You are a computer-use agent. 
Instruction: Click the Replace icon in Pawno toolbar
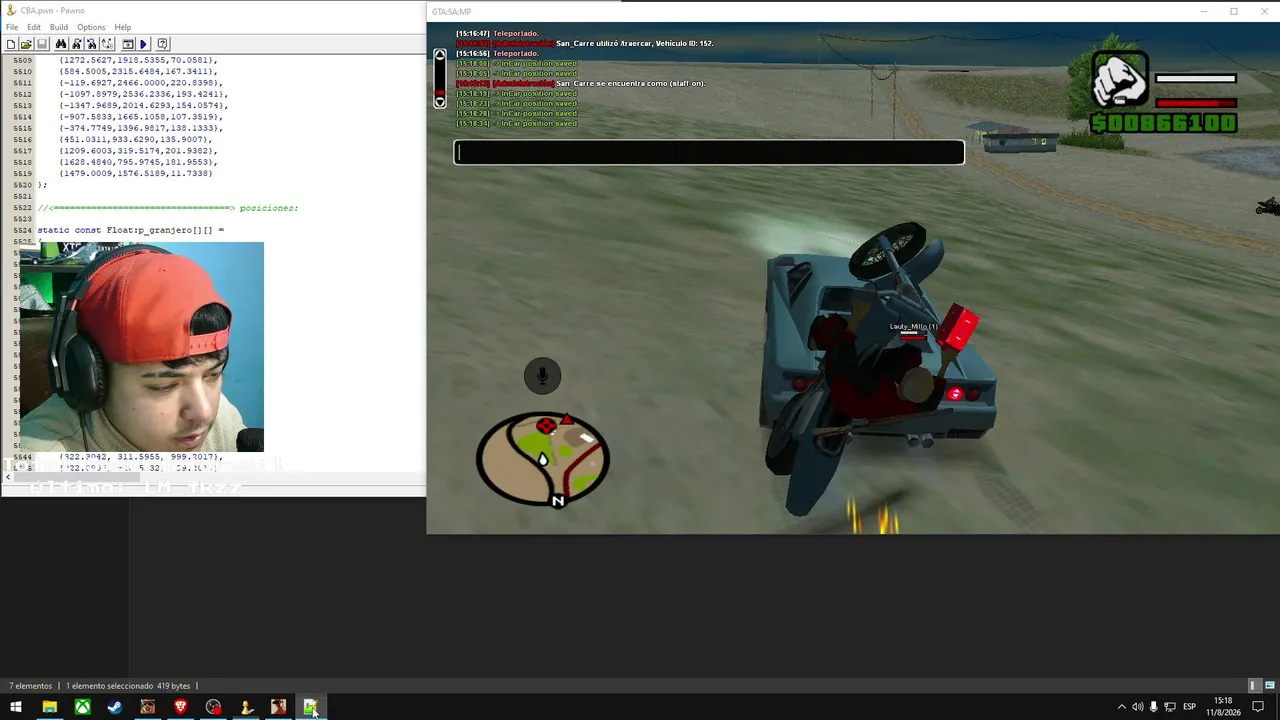pos(106,44)
